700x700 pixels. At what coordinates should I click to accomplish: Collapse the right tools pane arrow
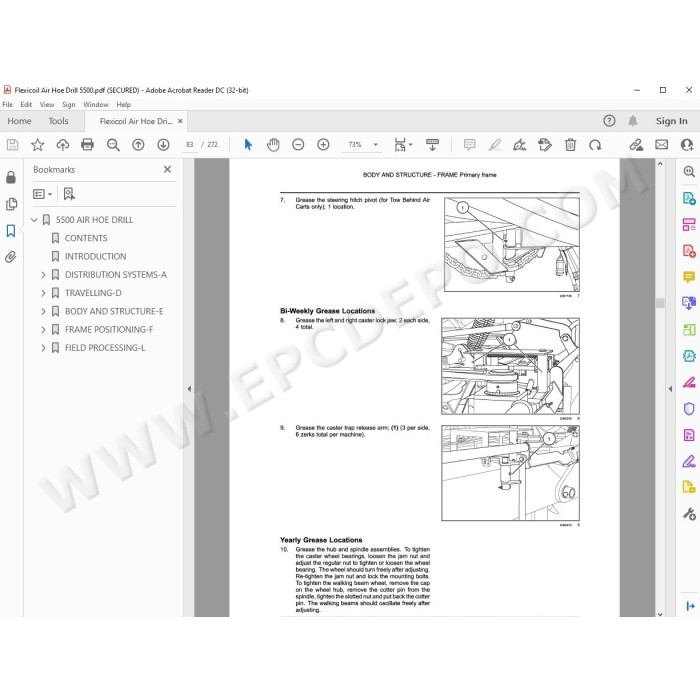[x=670, y=389]
